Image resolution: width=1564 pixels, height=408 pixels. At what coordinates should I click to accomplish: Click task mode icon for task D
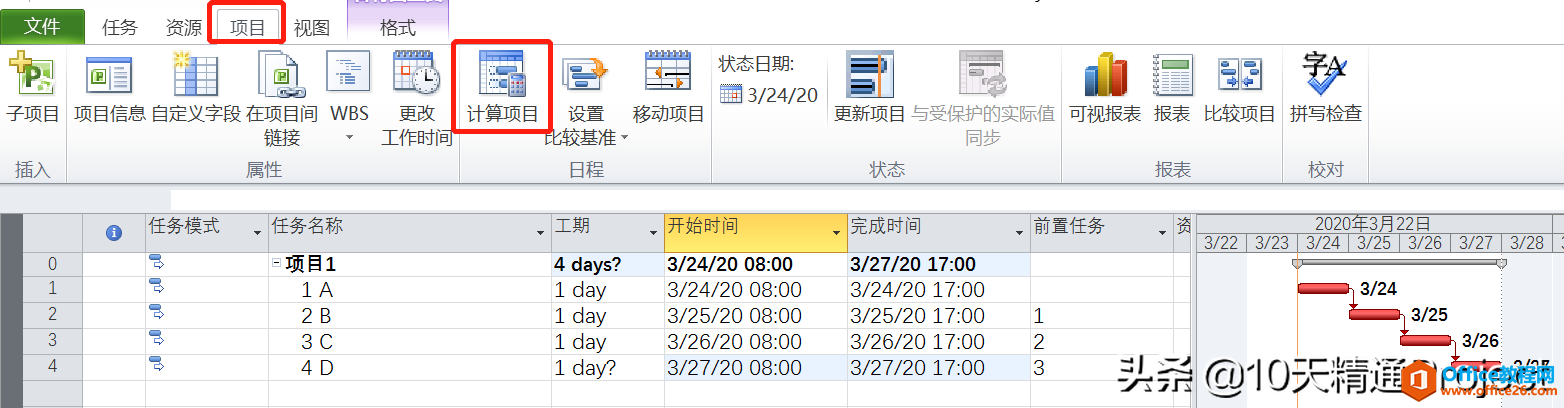pyautogui.click(x=157, y=366)
